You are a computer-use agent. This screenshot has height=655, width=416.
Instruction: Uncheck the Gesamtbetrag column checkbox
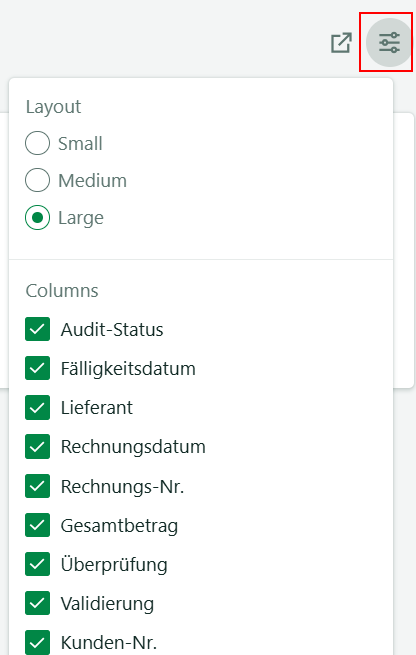tap(38, 525)
